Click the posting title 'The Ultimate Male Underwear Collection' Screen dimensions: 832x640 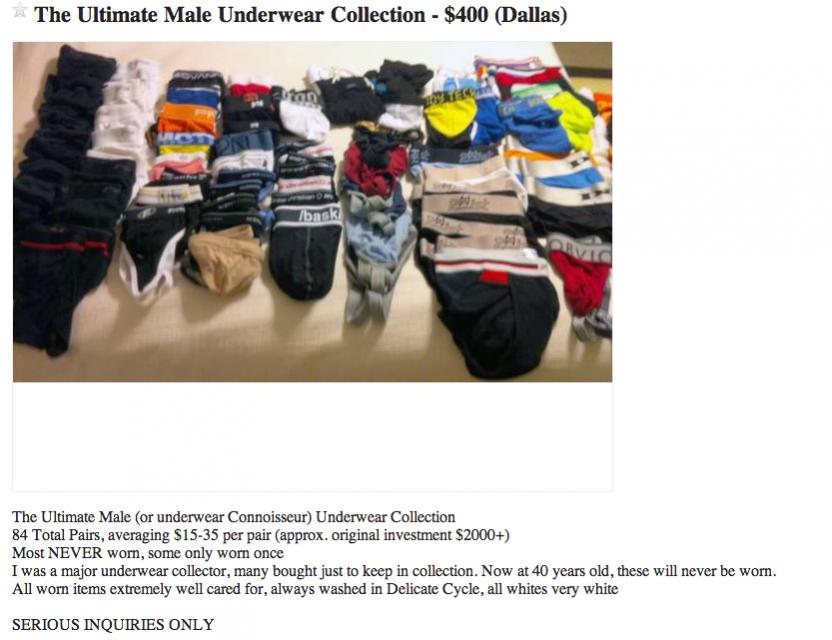[230, 15]
